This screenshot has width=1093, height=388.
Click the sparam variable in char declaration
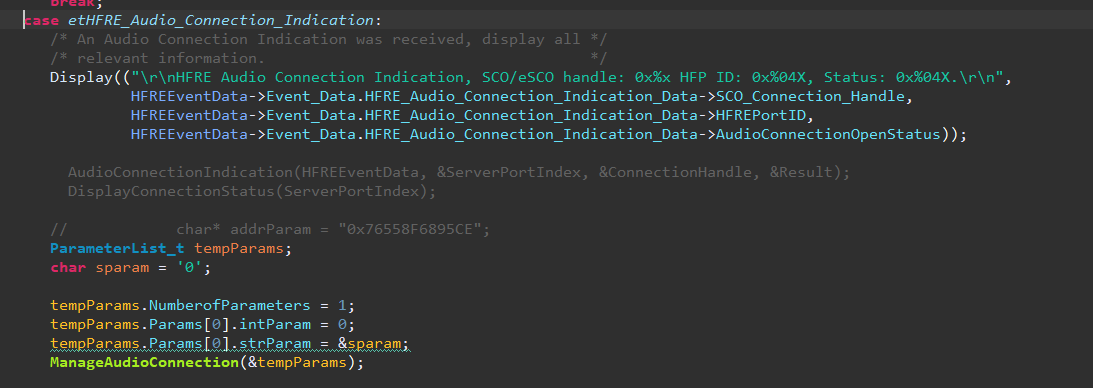coord(122,267)
